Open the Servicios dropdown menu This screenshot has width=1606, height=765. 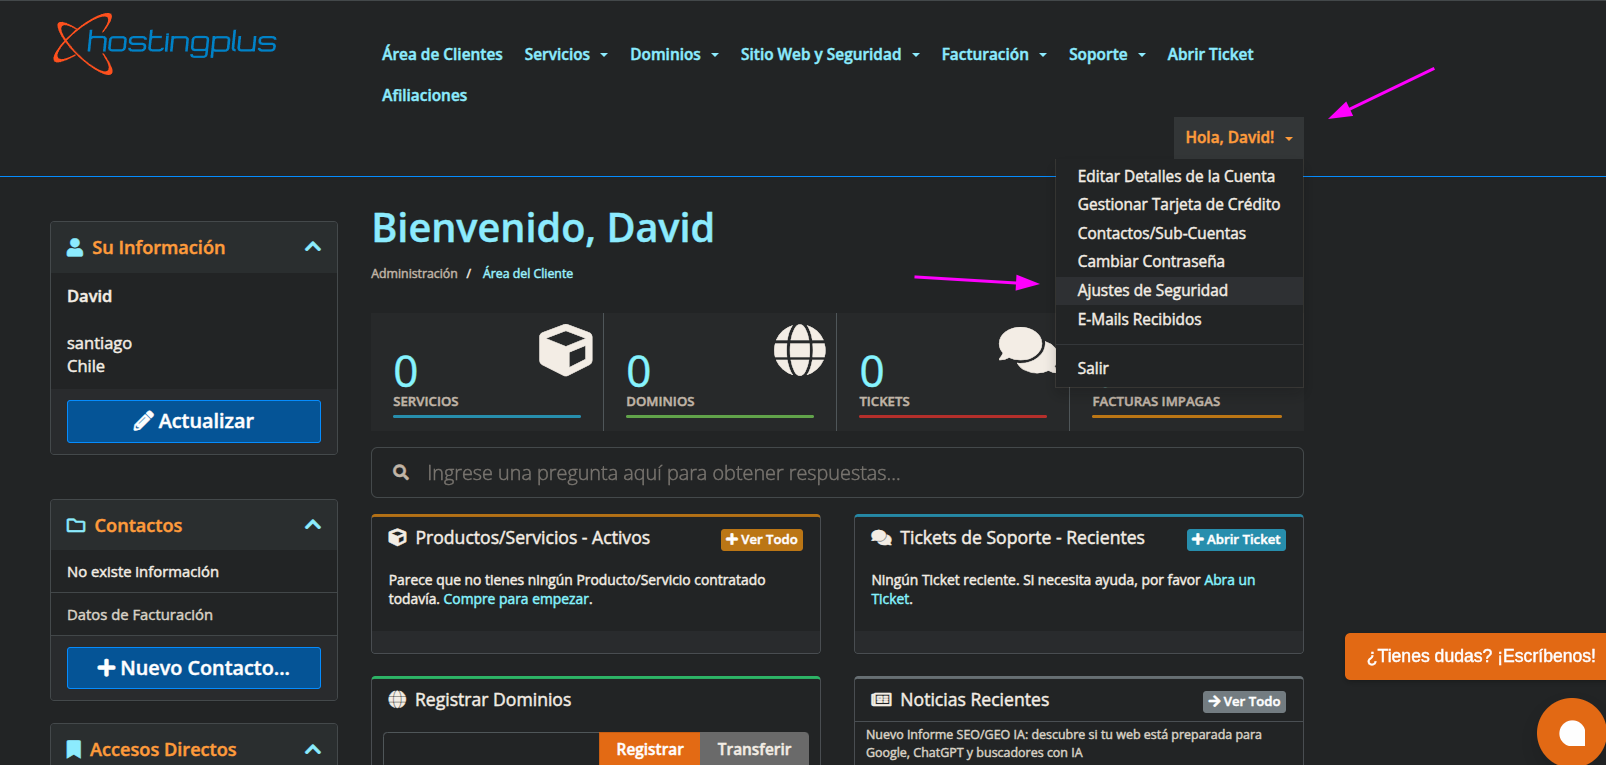(x=566, y=54)
